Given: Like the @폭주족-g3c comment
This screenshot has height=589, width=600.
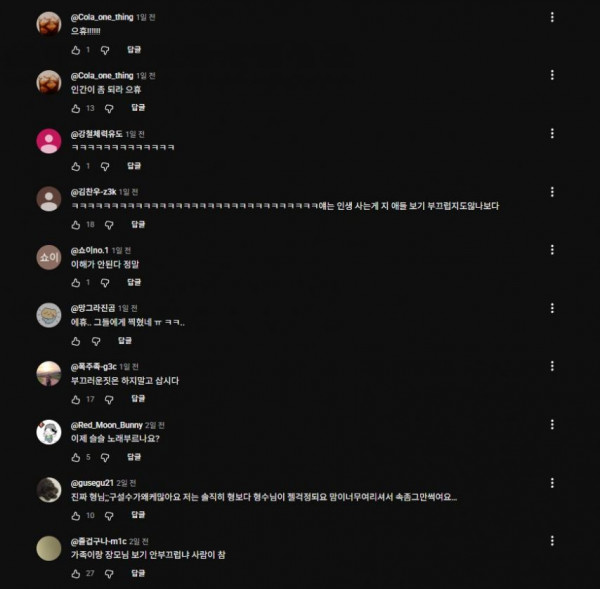Looking at the screenshot, I should [76, 399].
